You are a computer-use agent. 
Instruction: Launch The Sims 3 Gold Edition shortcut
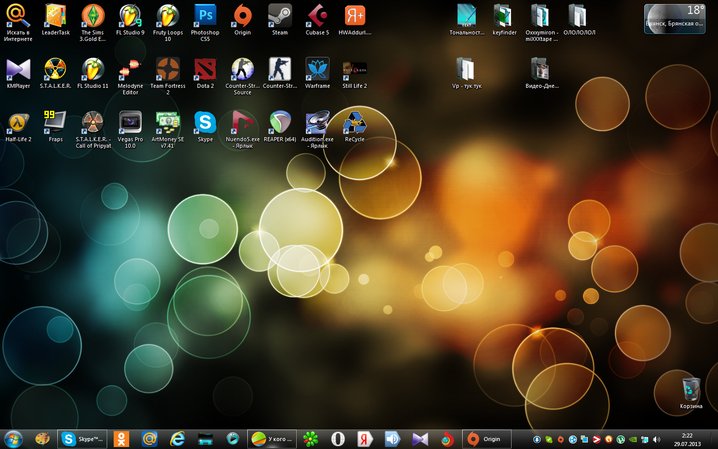click(93, 23)
